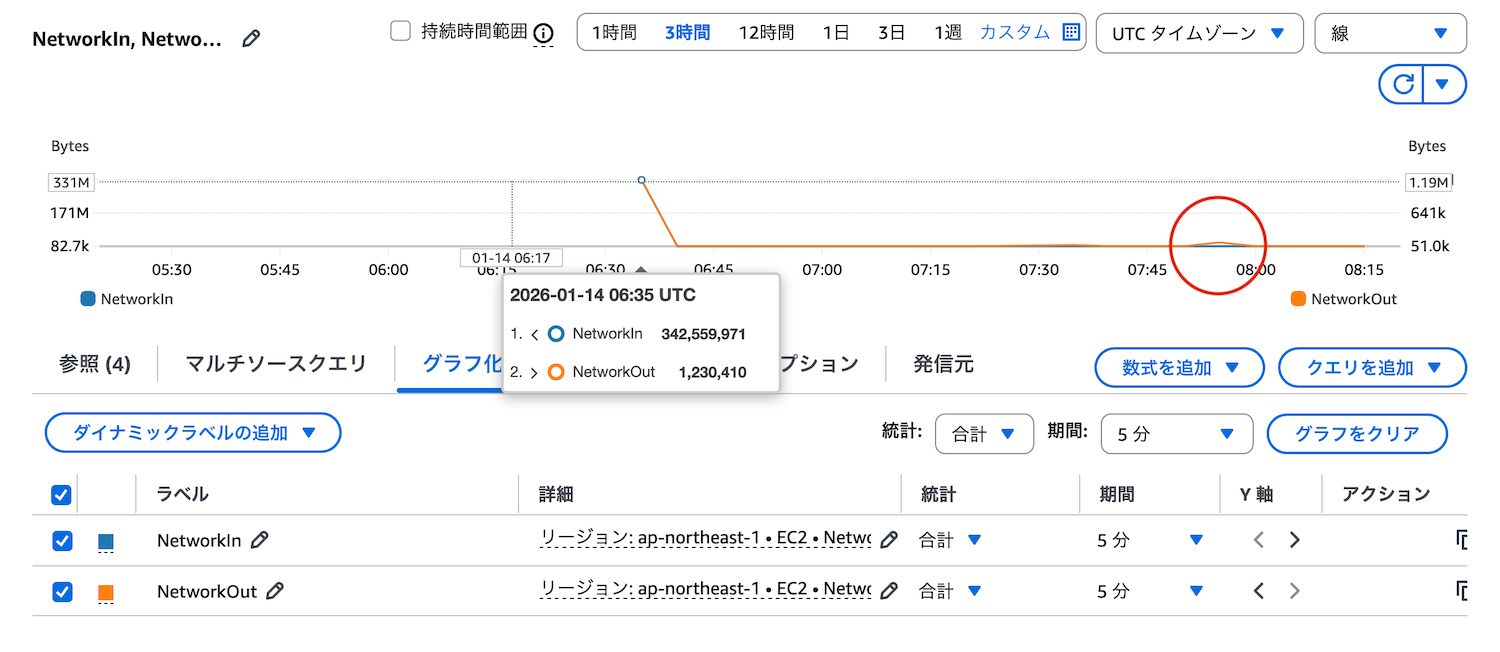Switch to the マルチソースクエリ tab
The height and width of the screenshot is (652, 1500).
pos(276,364)
